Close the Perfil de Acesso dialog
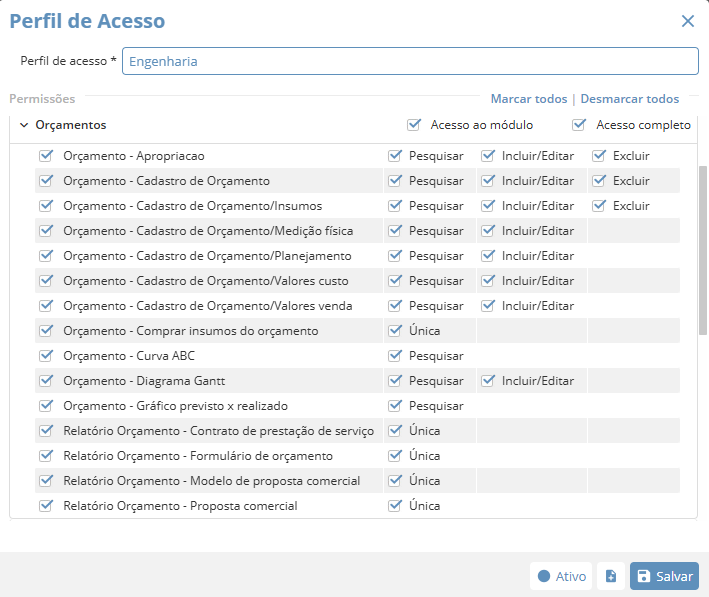This screenshot has width=709, height=597. point(687,21)
